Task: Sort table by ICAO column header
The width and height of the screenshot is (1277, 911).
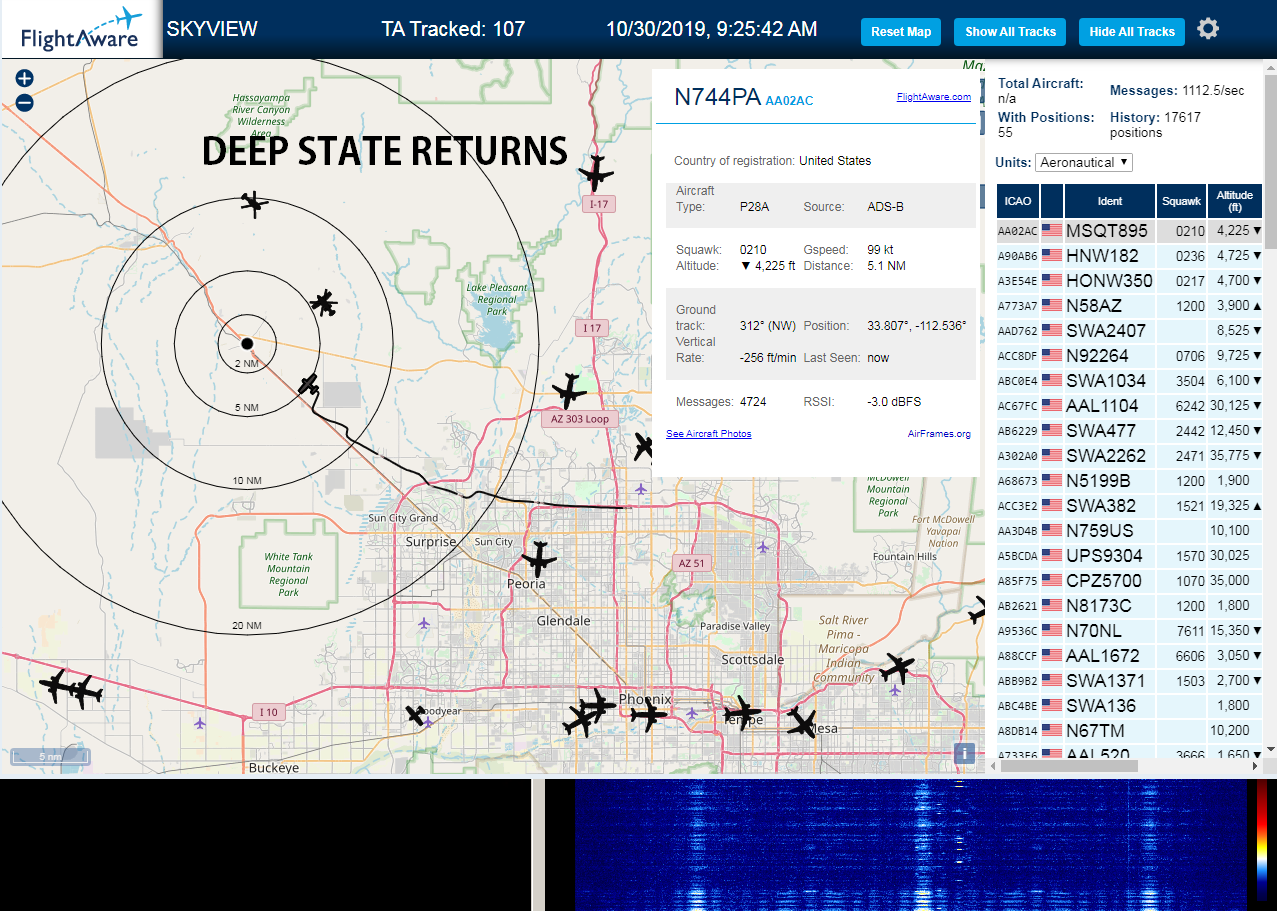Action: pyautogui.click(x=1017, y=201)
